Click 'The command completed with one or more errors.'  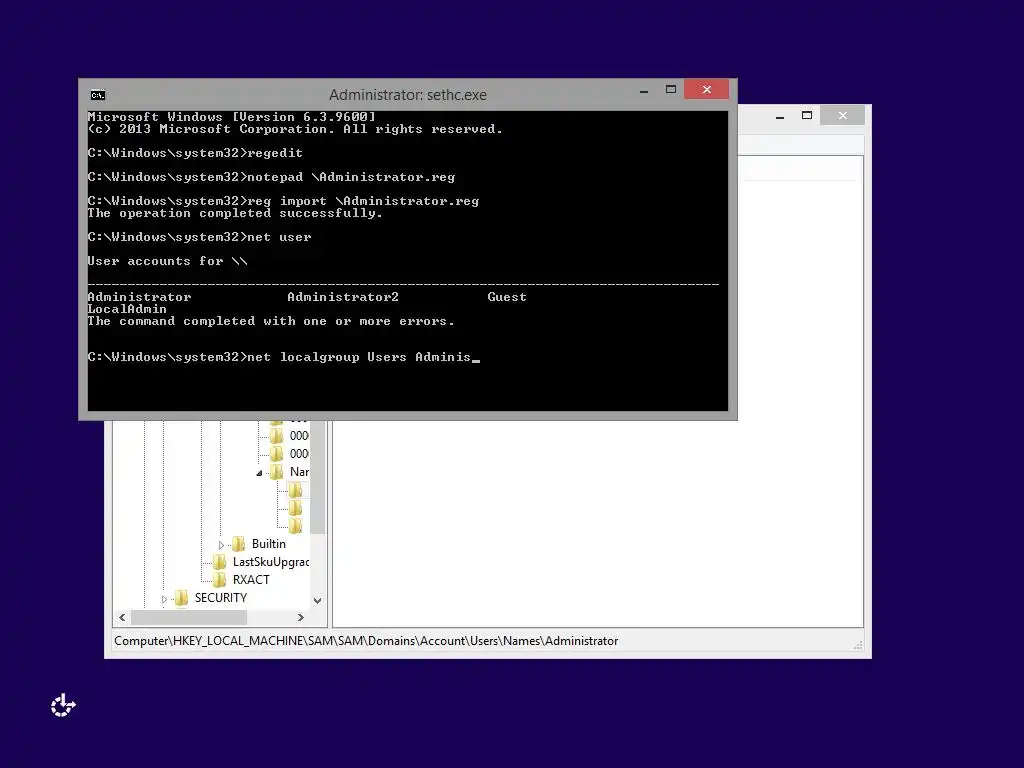pyautogui.click(x=270, y=321)
